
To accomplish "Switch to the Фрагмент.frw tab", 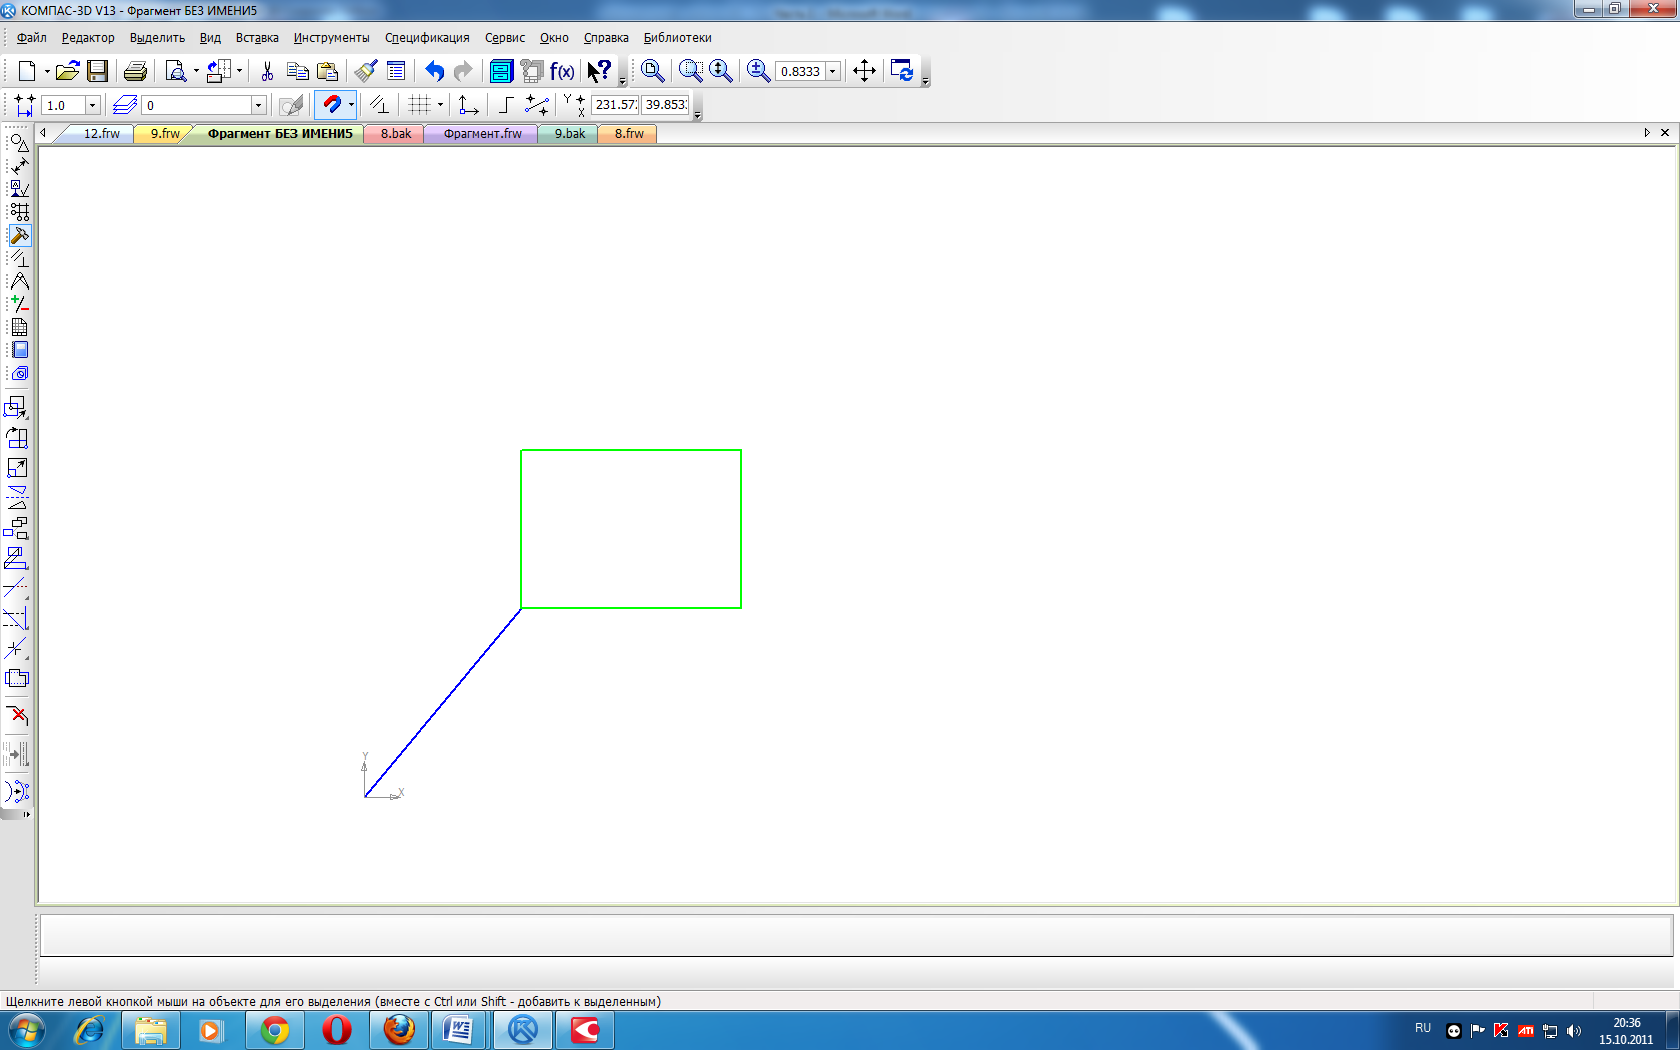I will click(483, 134).
